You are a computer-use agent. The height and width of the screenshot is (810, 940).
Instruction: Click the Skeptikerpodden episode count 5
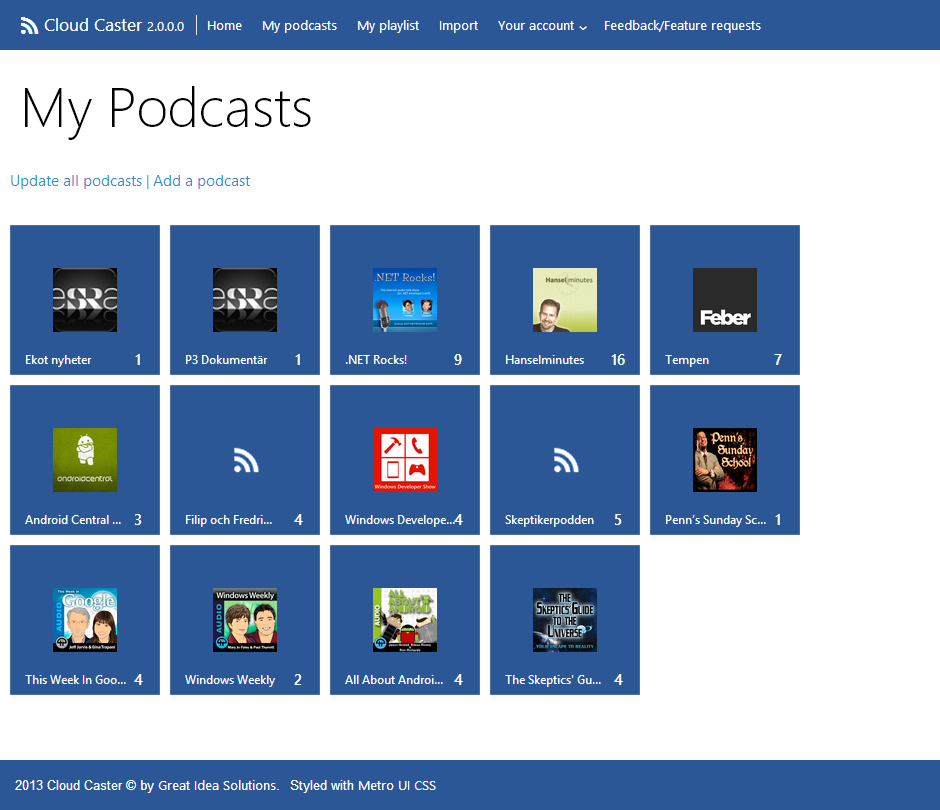(x=618, y=520)
